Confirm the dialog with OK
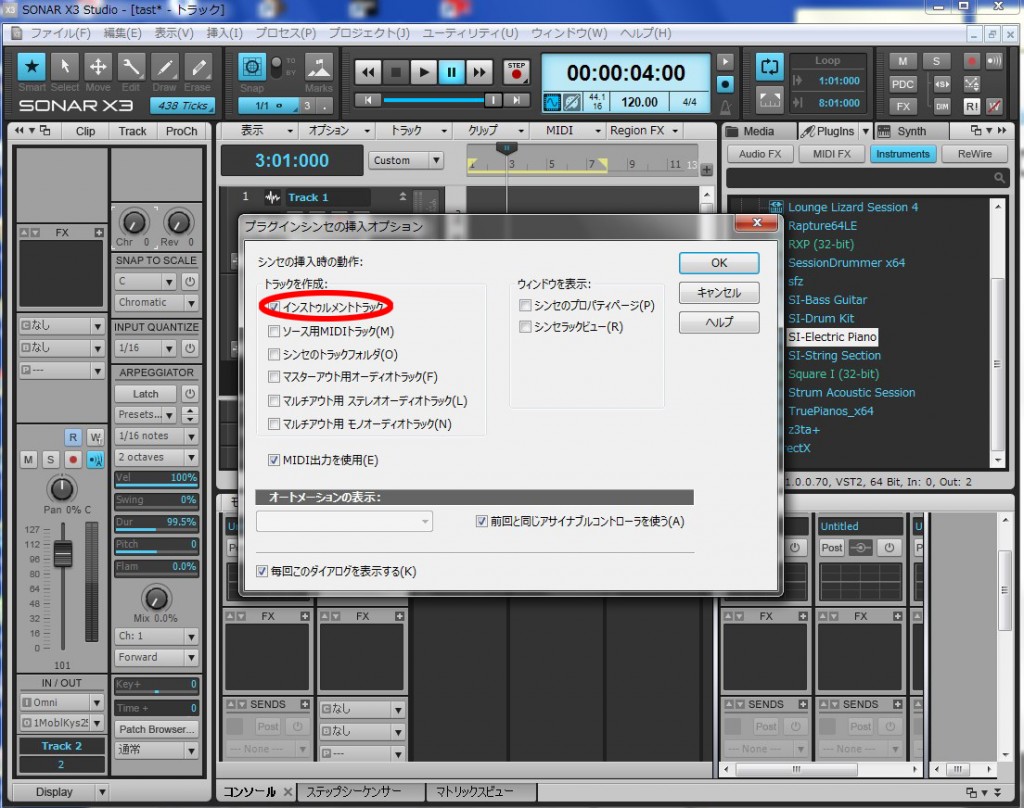The height and width of the screenshot is (808, 1024). [x=719, y=263]
